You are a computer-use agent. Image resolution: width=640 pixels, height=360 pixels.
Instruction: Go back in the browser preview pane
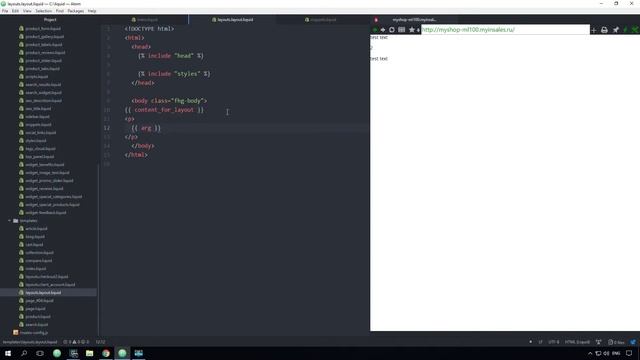[375, 30]
